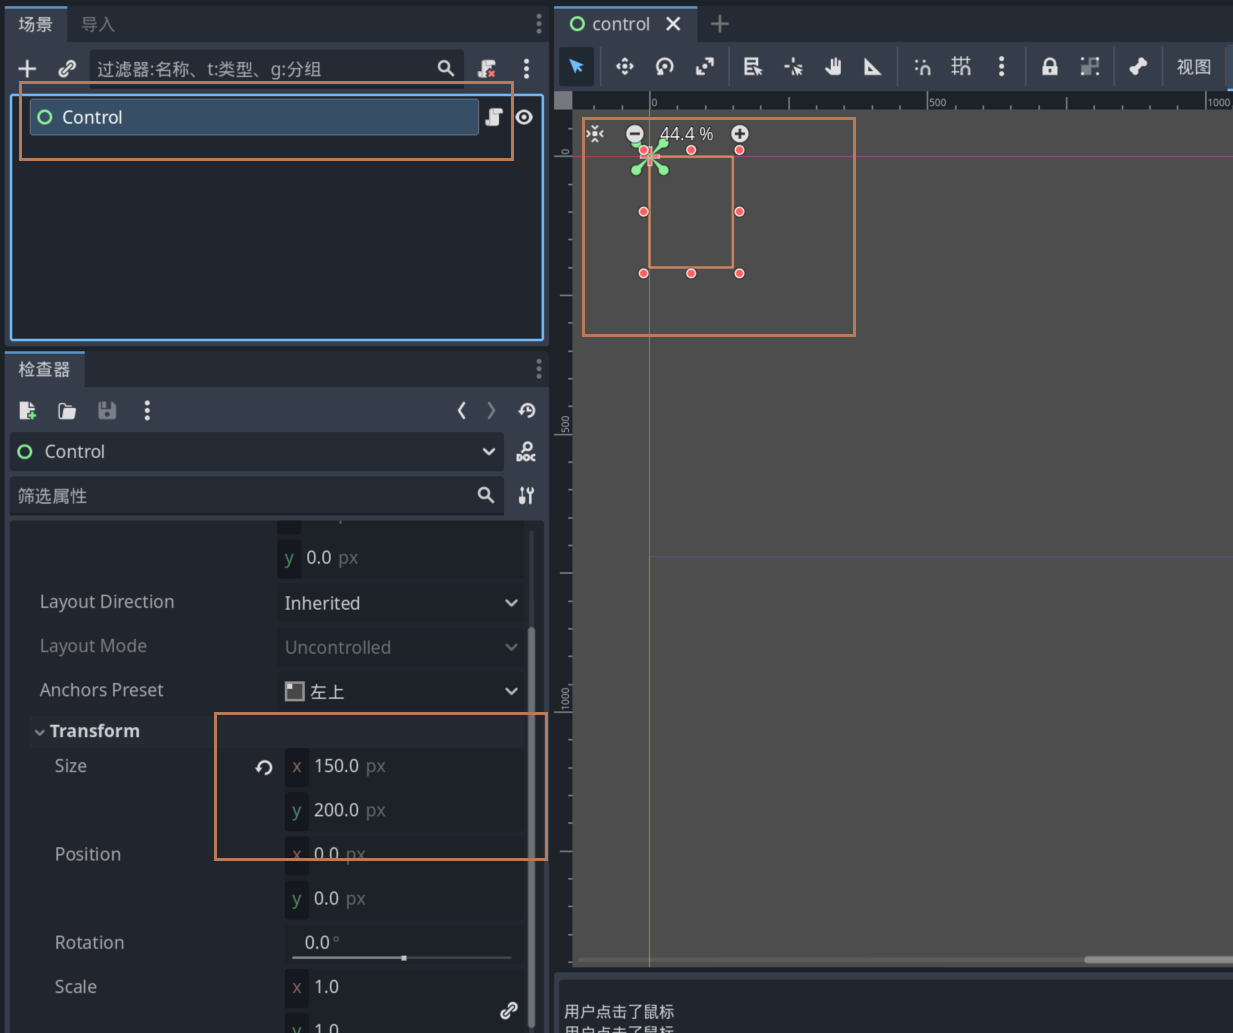Toggle grid snapping in viewport toolbar
1233x1033 pixels.
click(961, 67)
